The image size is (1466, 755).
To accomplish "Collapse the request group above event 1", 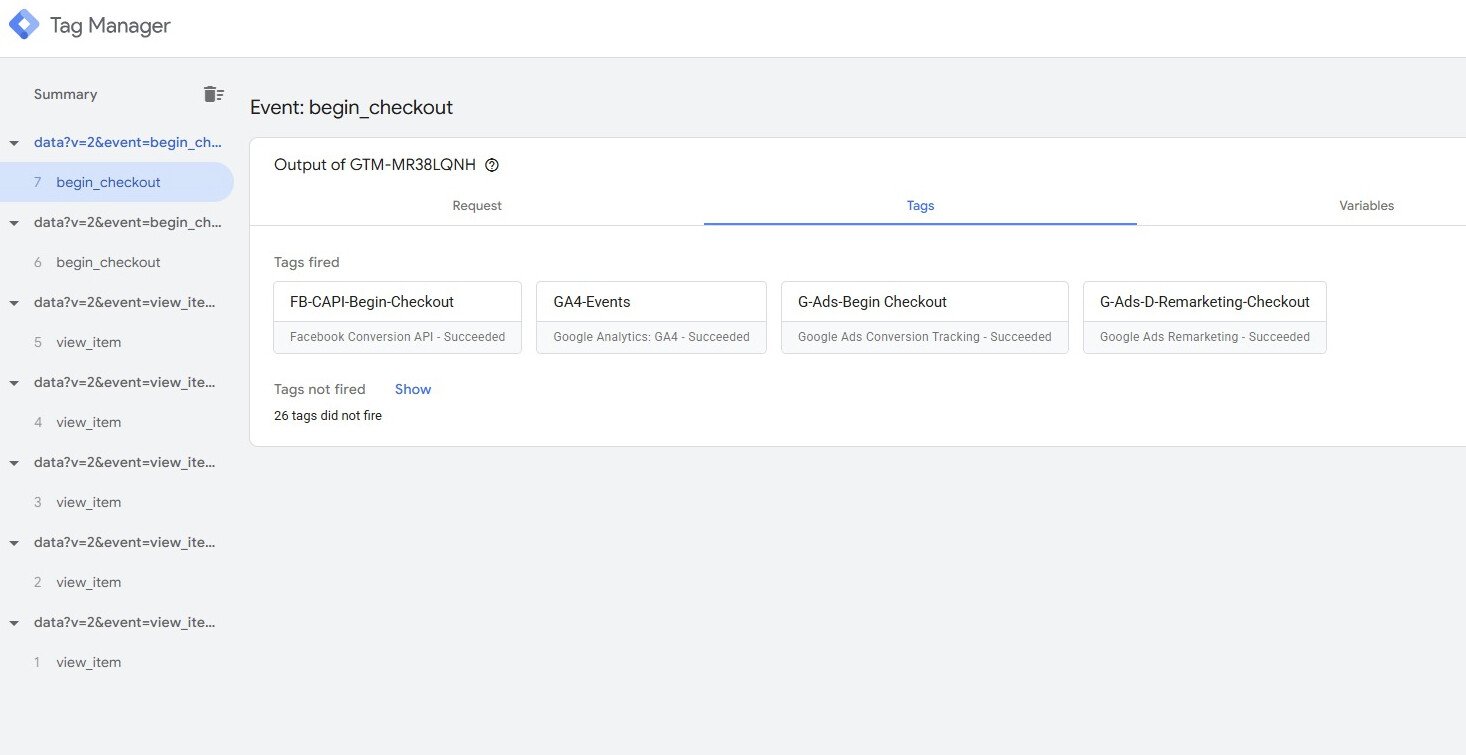I will (x=14, y=623).
